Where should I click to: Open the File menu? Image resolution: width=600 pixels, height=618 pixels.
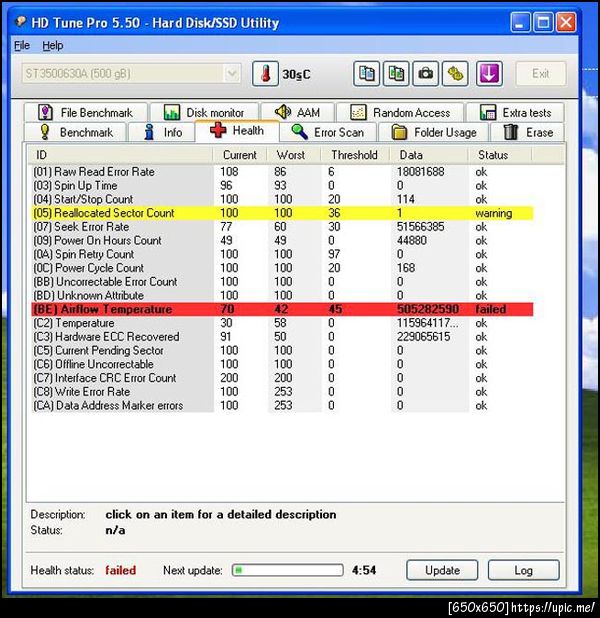pyautogui.click(x=22, y=46)
